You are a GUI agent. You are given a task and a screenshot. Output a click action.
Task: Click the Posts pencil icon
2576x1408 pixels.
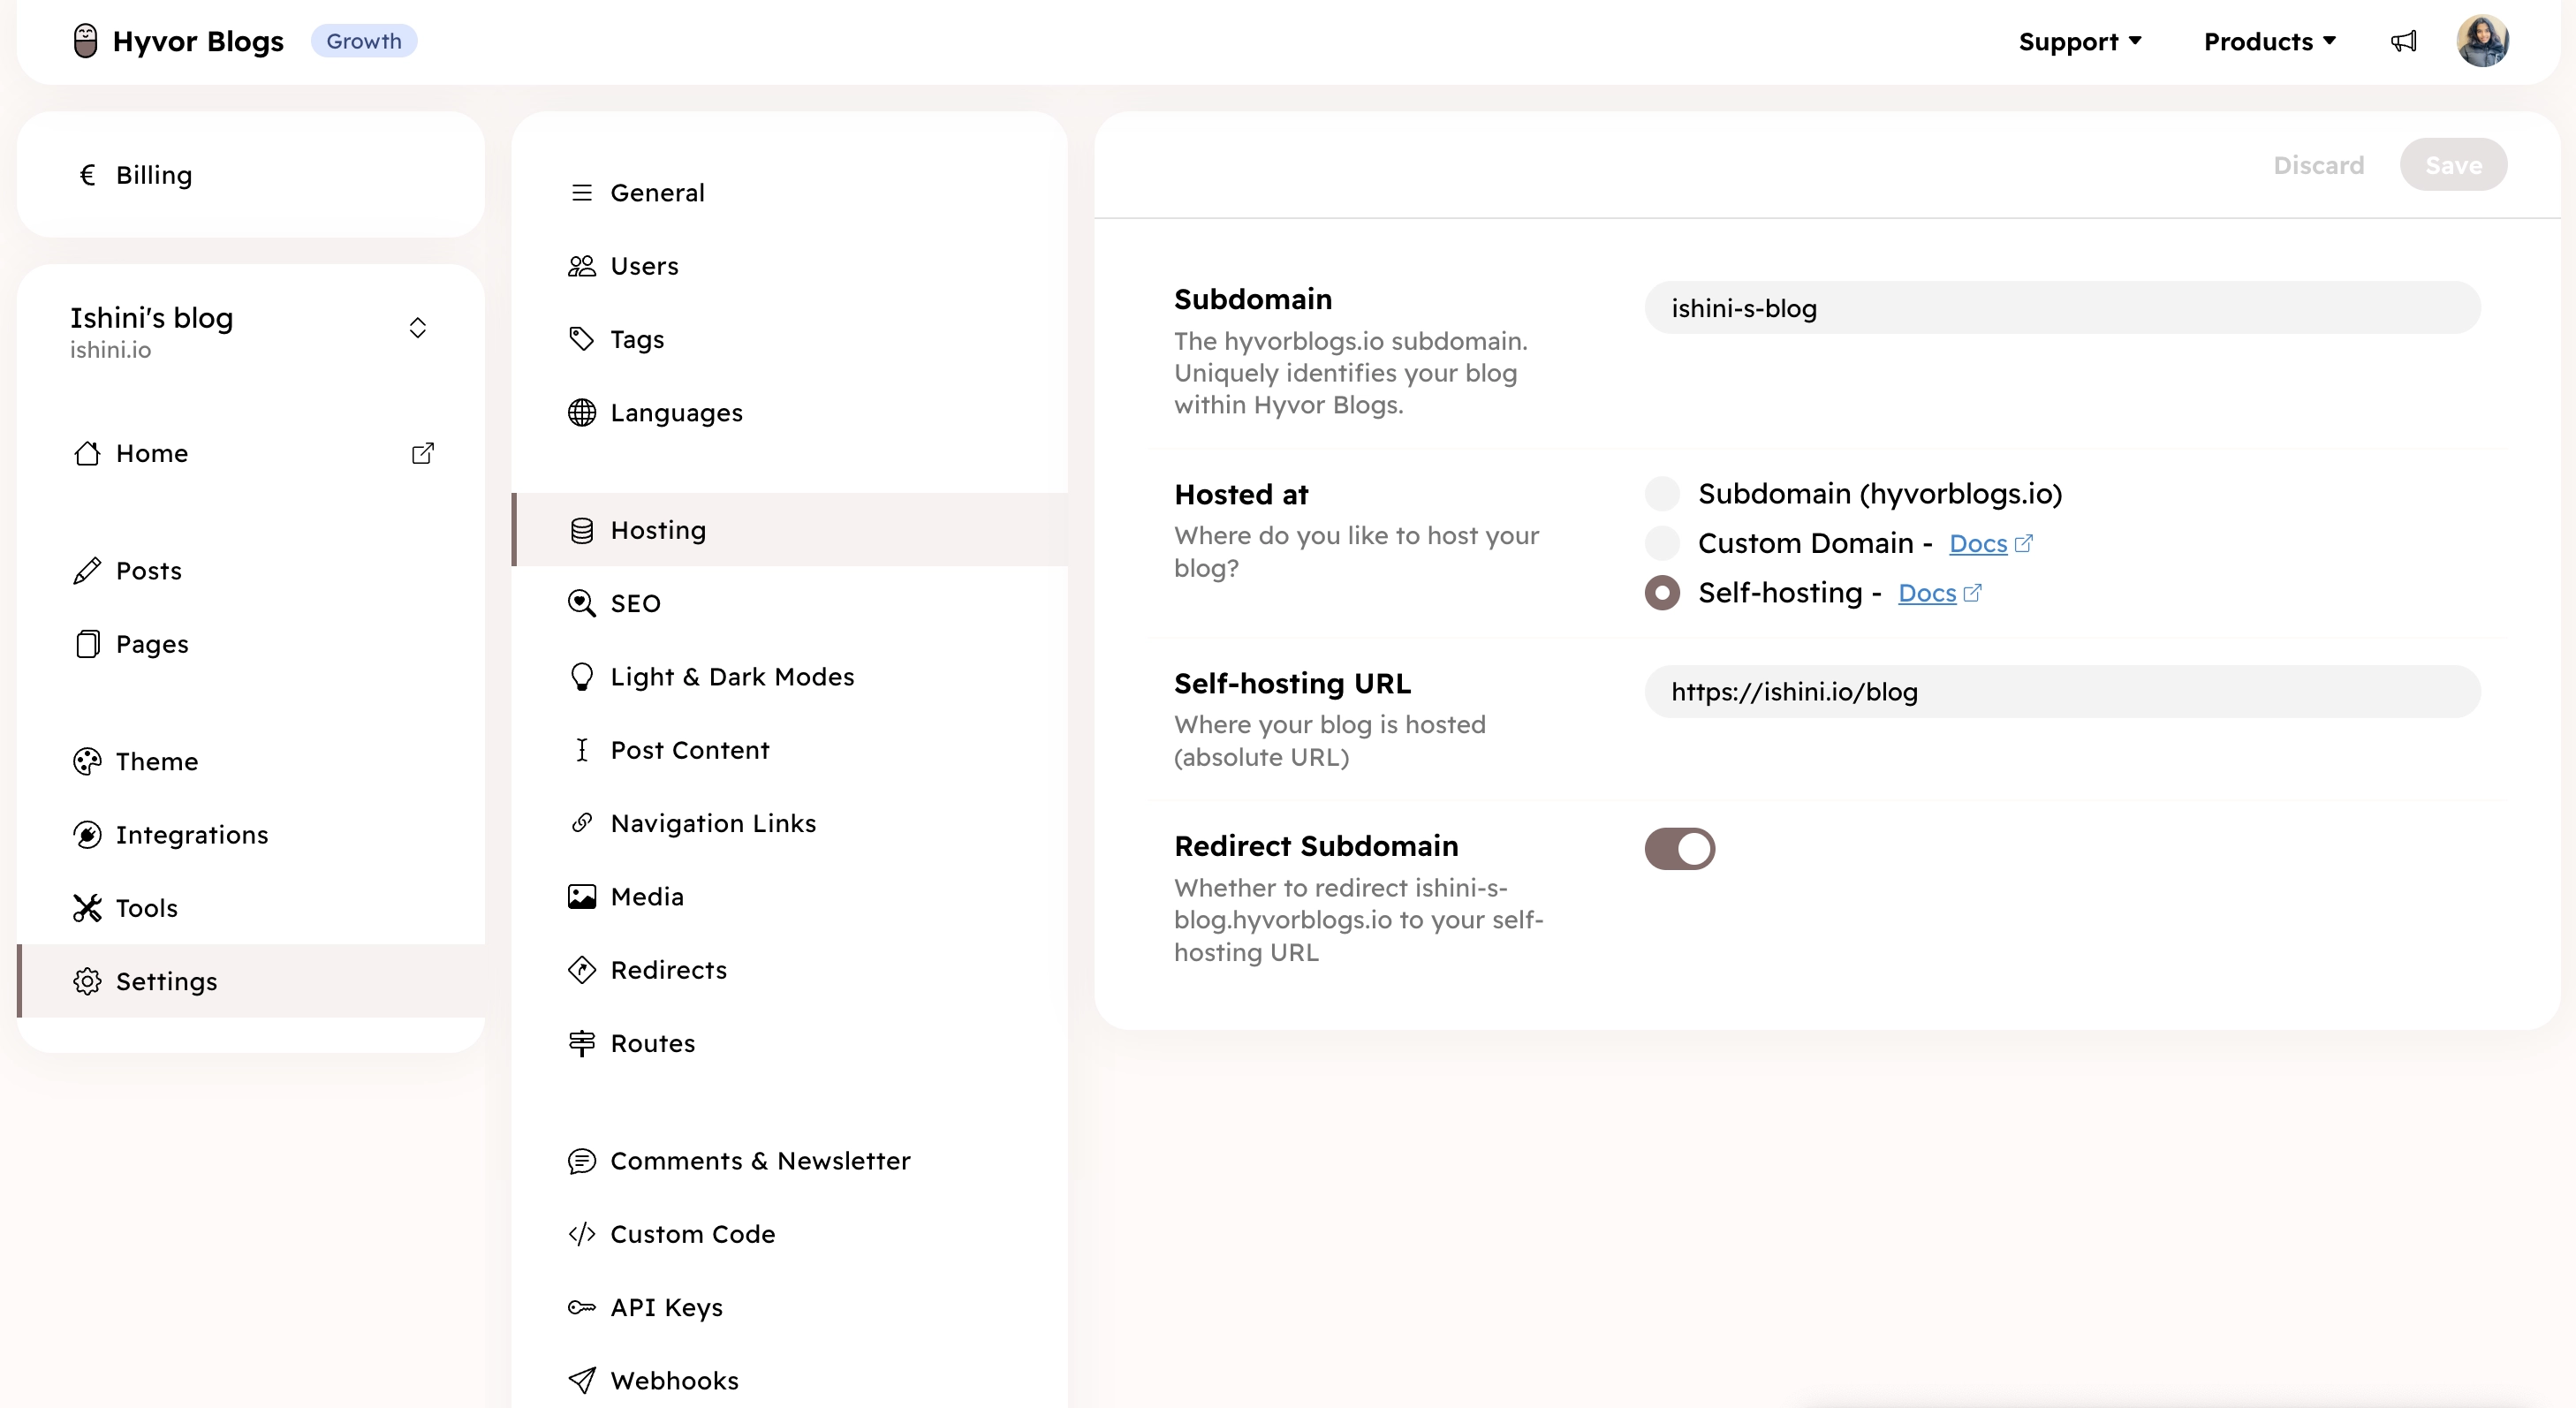[x=87, y=571]
